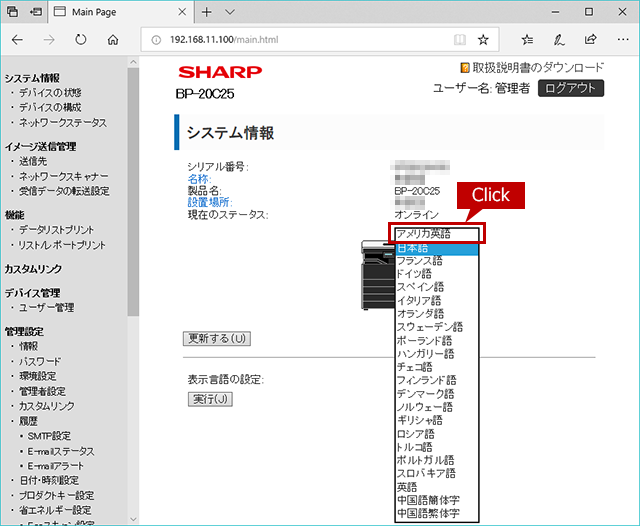
Task: Click the add notes pen icon
Action: click(x=559, y=40)
